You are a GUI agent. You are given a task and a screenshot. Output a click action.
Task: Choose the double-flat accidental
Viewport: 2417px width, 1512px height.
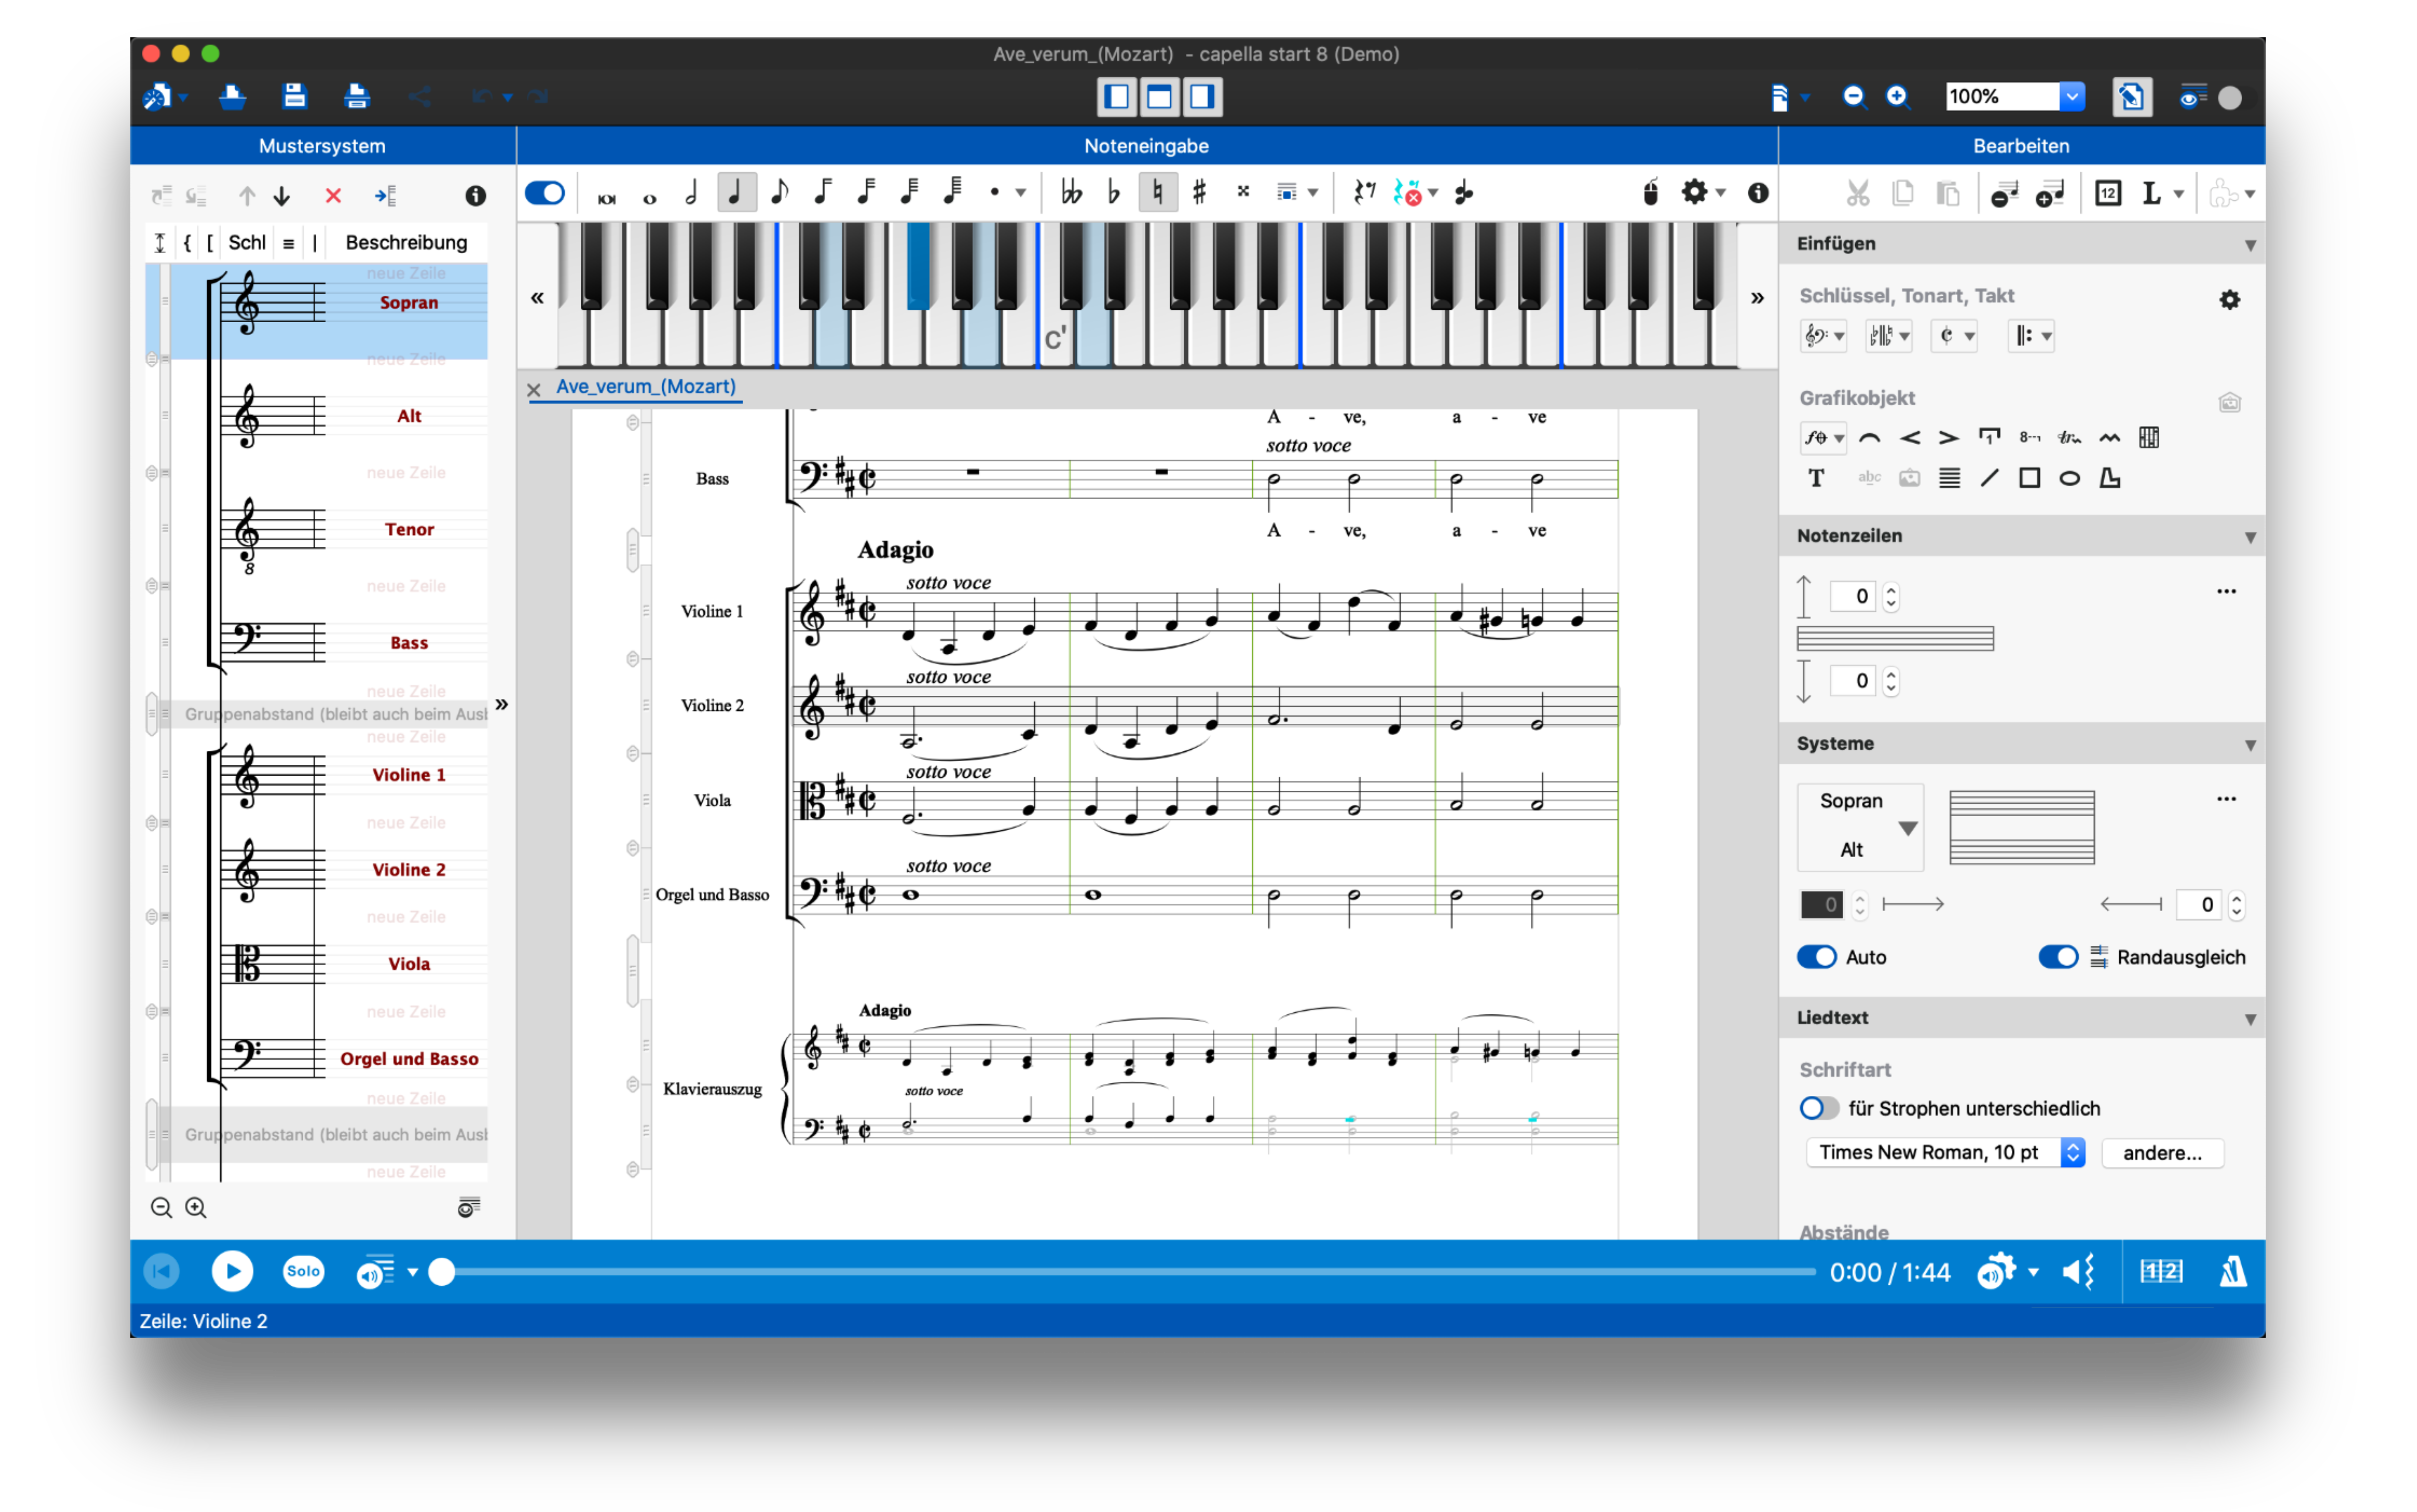1071,192
